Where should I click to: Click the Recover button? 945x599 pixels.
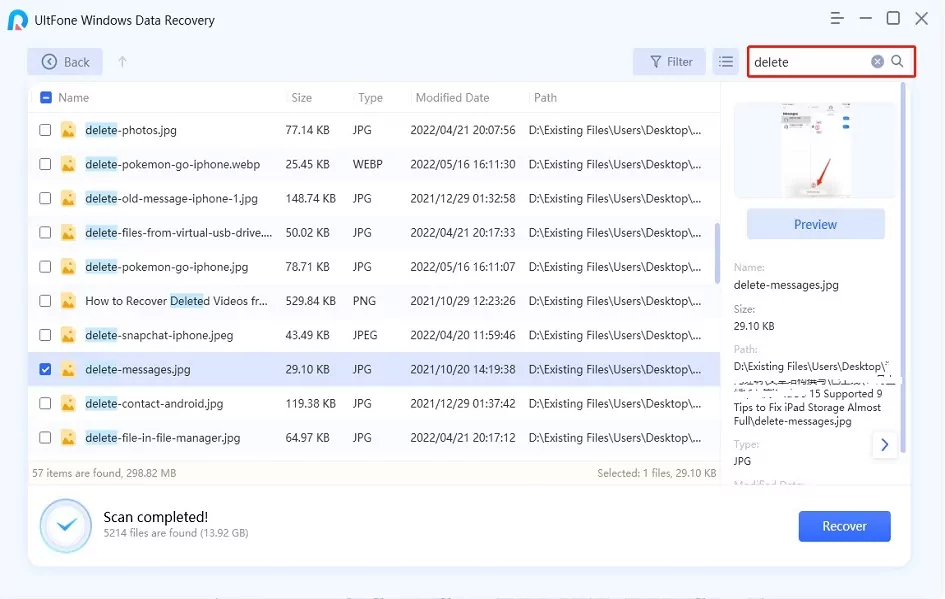pos(844,526)
